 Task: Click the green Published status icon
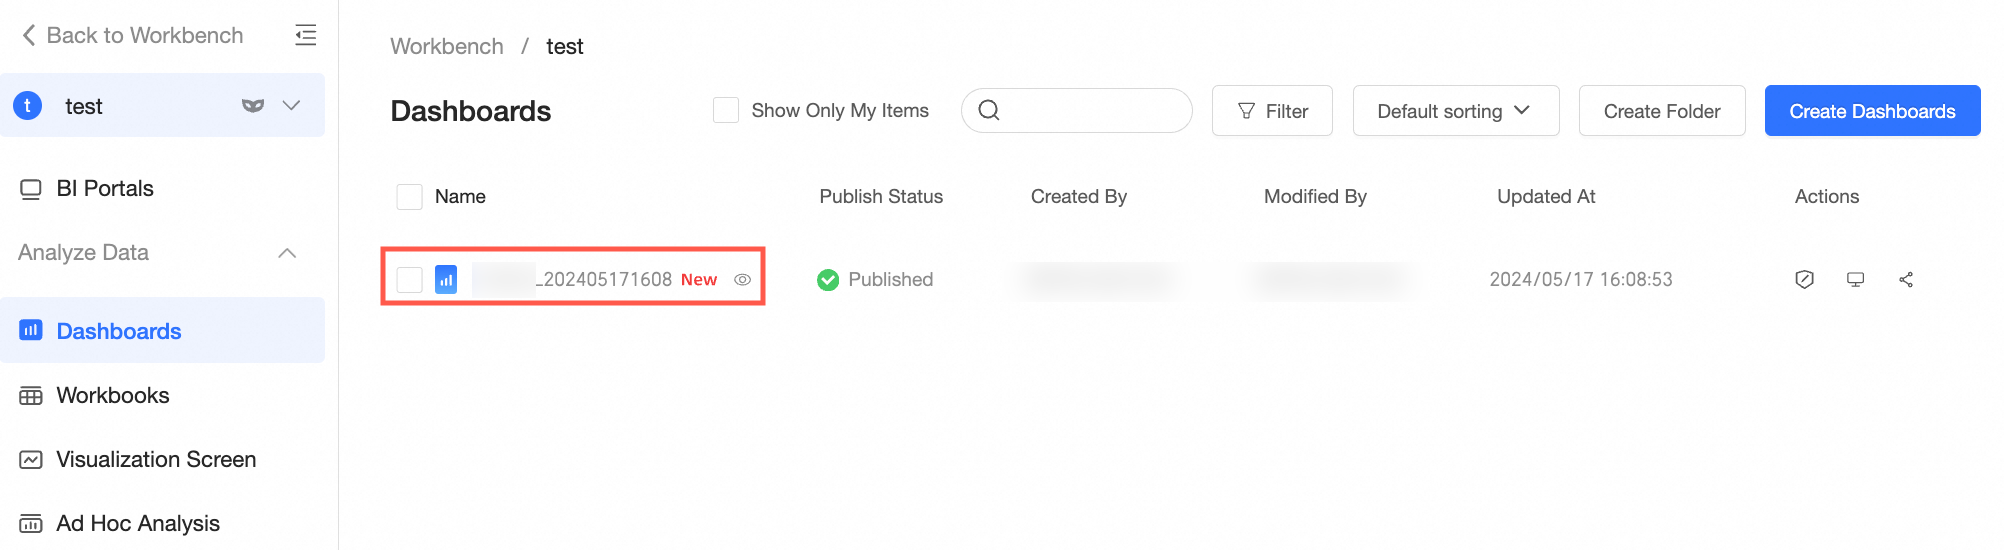[x=828, y=280]
